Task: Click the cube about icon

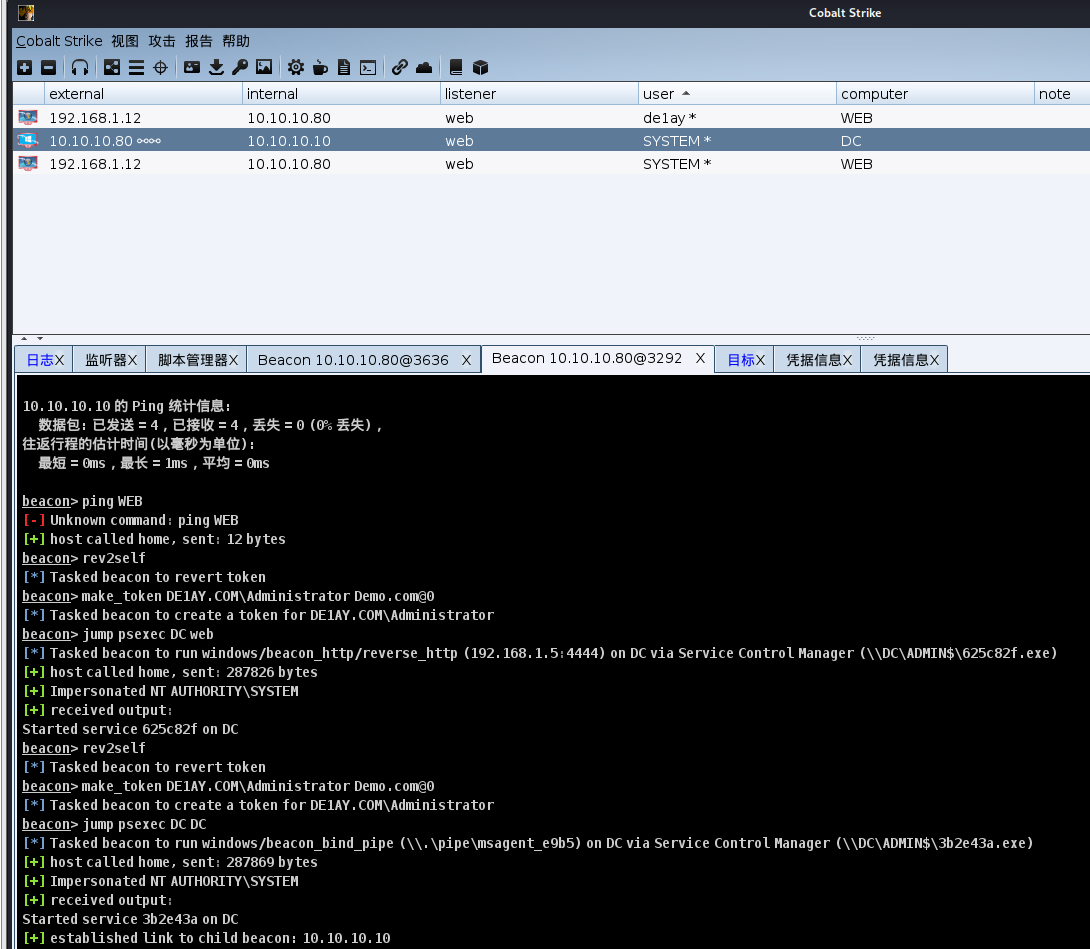Action: click(x=480, y=67)
